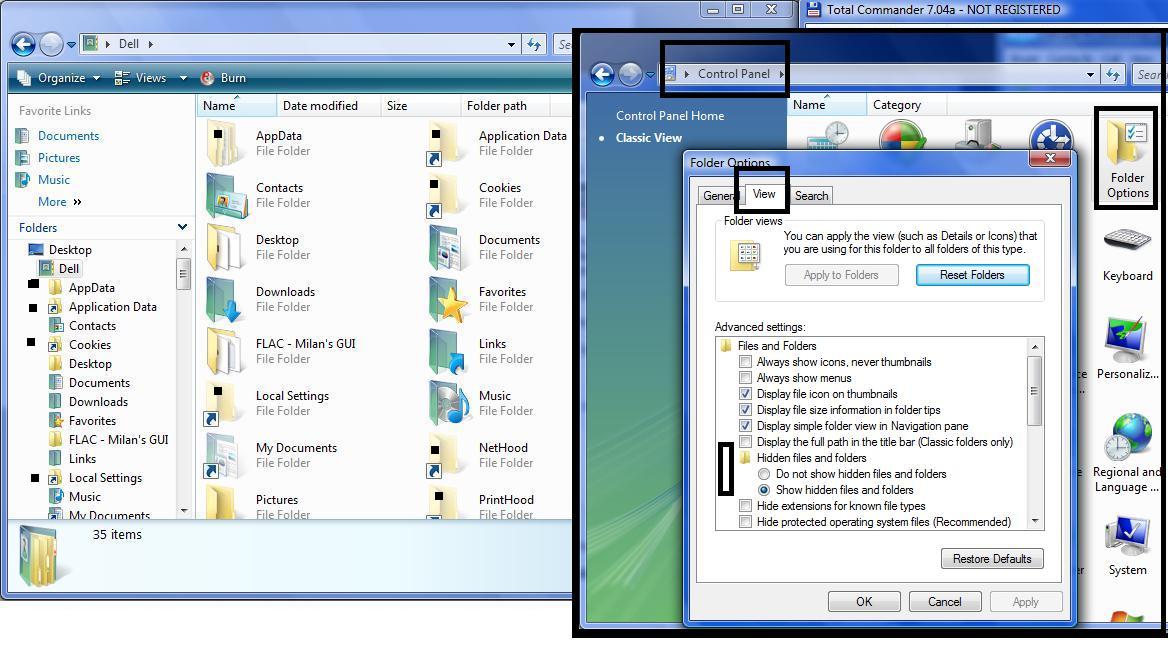1168x654 pixels.
Task: Click the Back arrow in the Control Panel window
Action: coord(603,74)
